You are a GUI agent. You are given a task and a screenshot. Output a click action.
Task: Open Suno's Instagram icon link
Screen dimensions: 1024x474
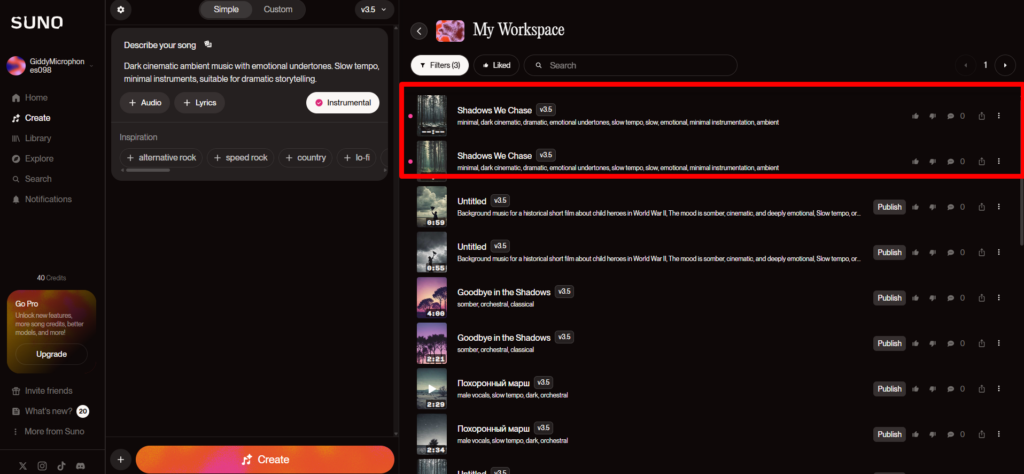pyautogui.click(x=42, y=466)
